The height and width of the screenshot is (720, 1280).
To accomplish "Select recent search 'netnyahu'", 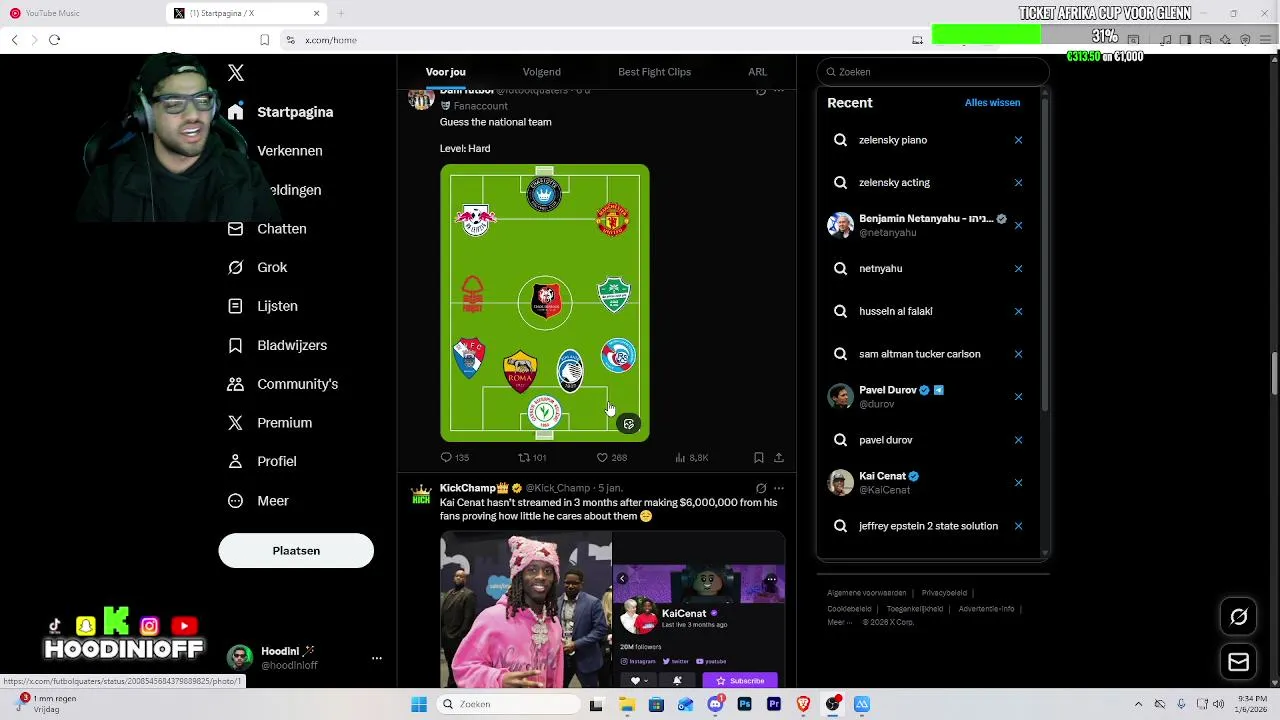I will (x=880, y=269).
